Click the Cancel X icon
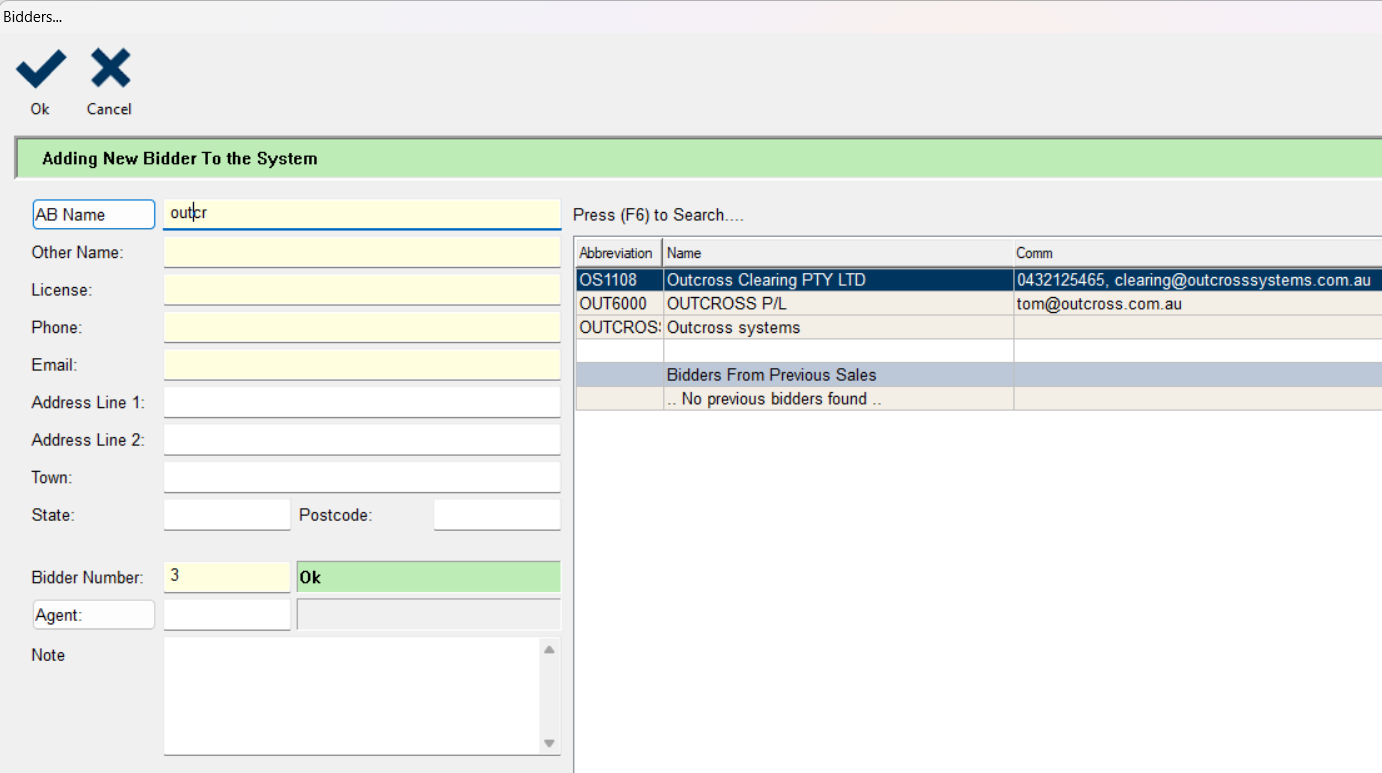This screenshot has width=1382, height=773. point(110,70)
